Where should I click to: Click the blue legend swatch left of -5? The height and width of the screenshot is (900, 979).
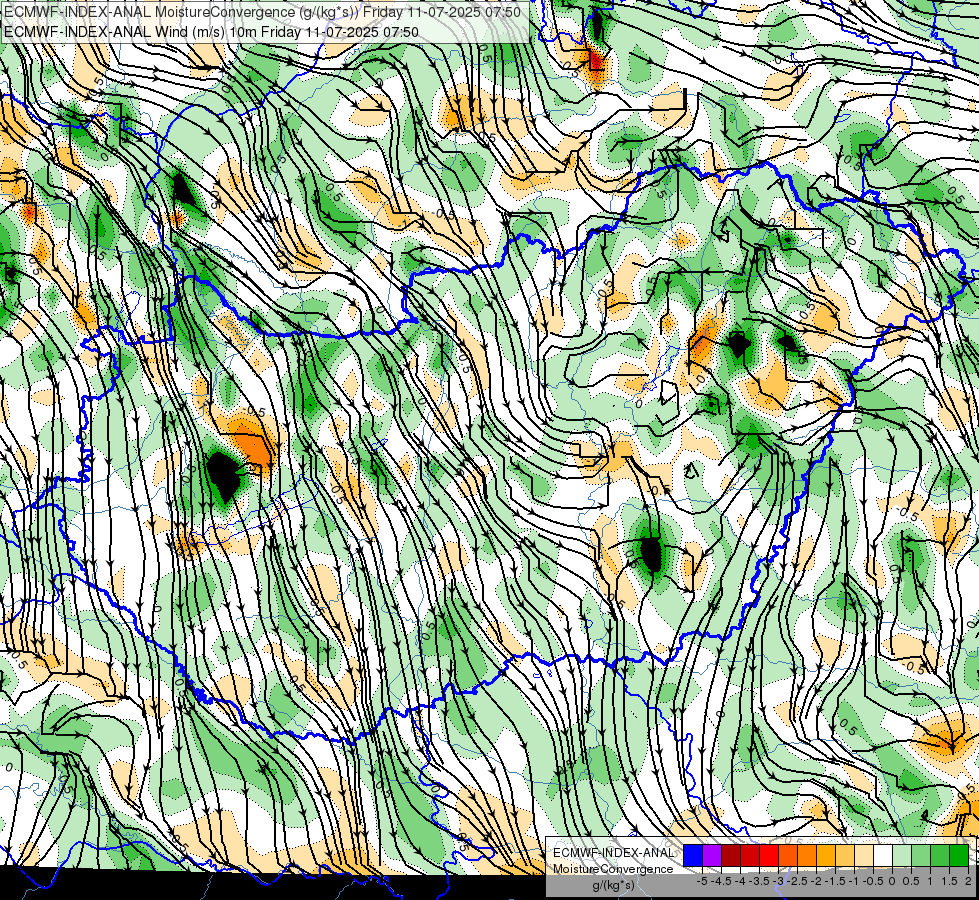pyautogui.click(x=693, y=855)
